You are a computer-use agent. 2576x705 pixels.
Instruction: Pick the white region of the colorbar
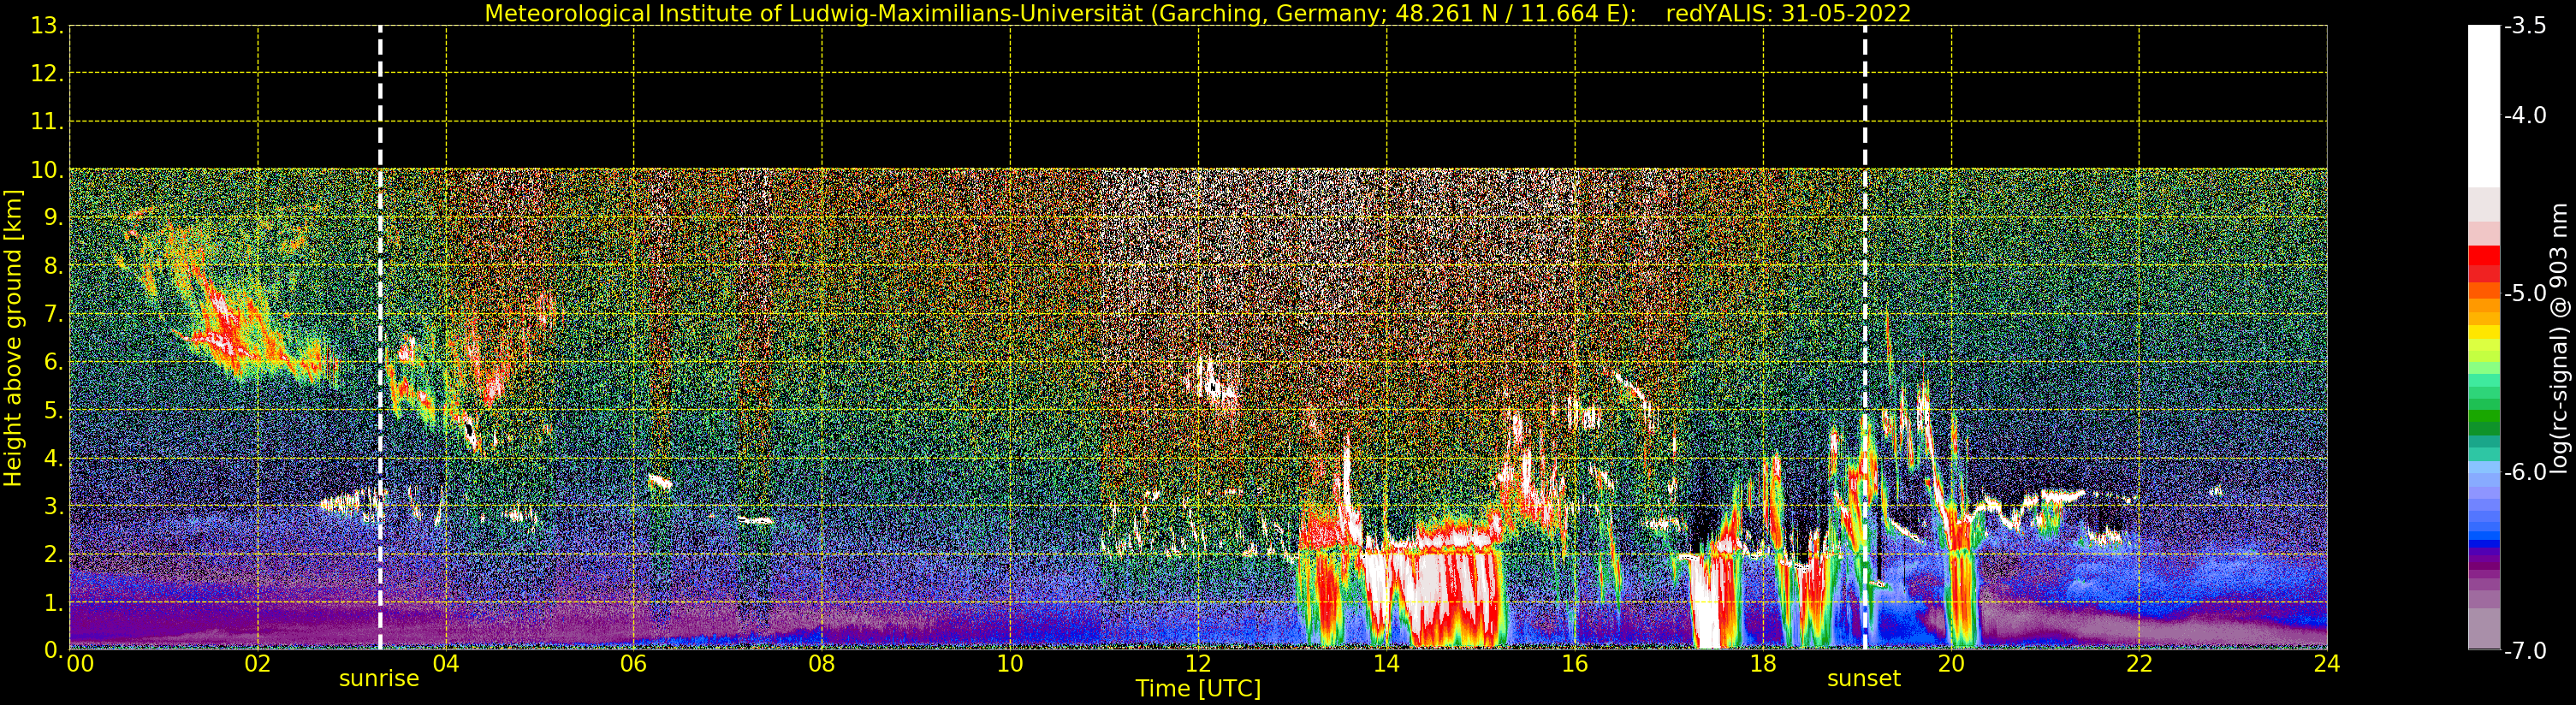click(2484, 105)
